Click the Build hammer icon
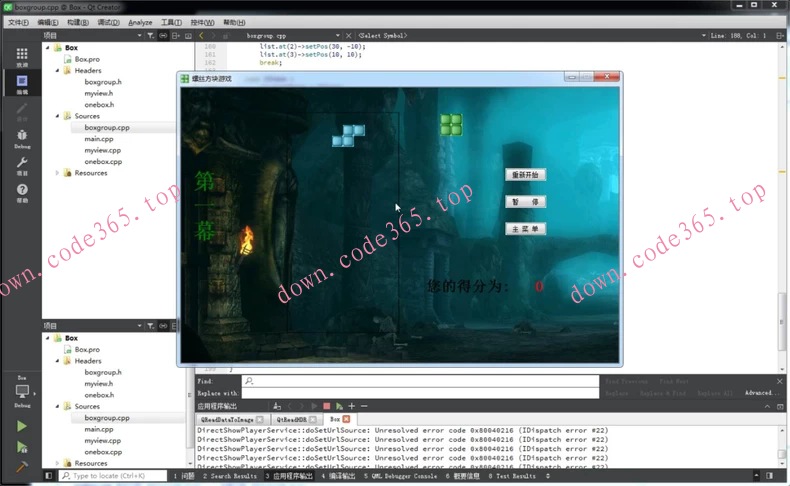790x486 pixels. 22,467
